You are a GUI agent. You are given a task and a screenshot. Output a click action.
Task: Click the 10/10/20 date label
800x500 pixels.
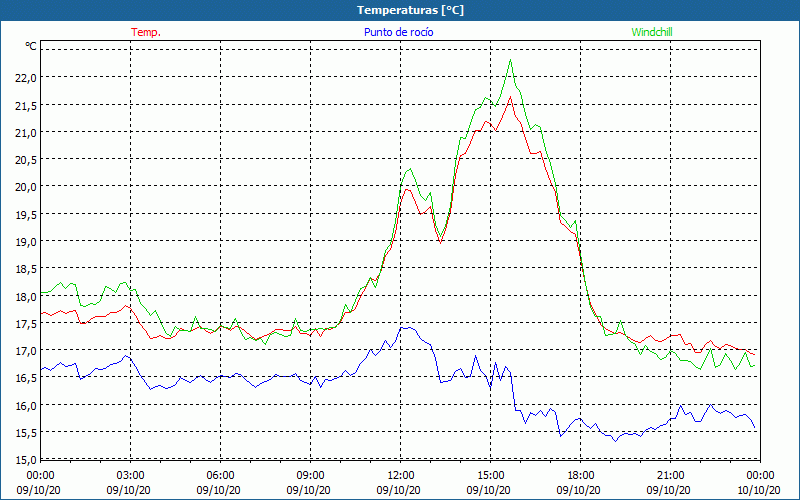pos(759,490)
